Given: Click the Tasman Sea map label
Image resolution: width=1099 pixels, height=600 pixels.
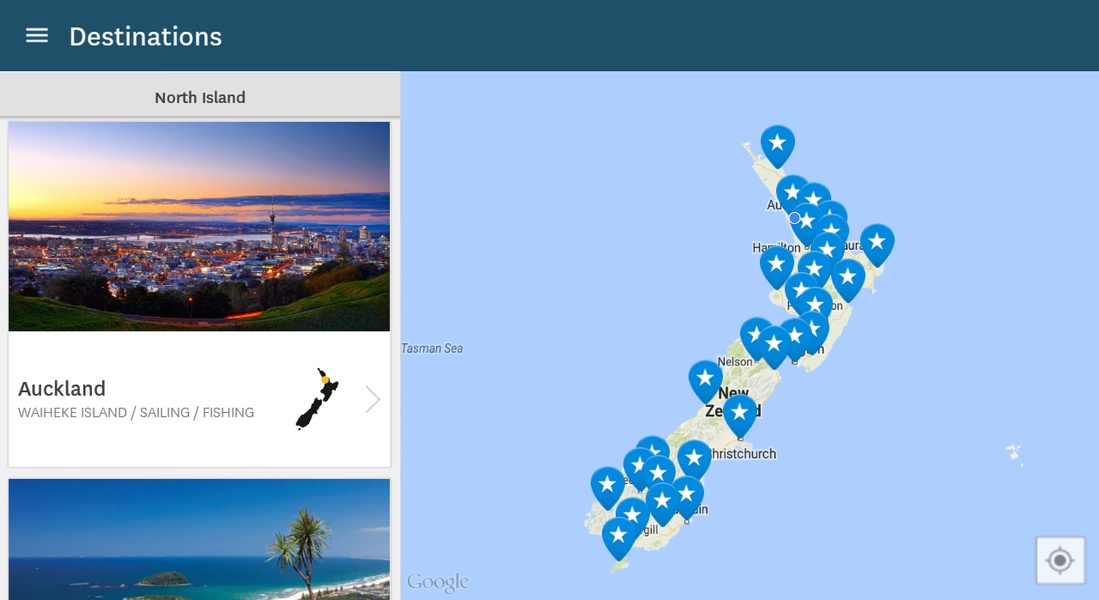Looking at the screenshot, I should coord(432,348).
